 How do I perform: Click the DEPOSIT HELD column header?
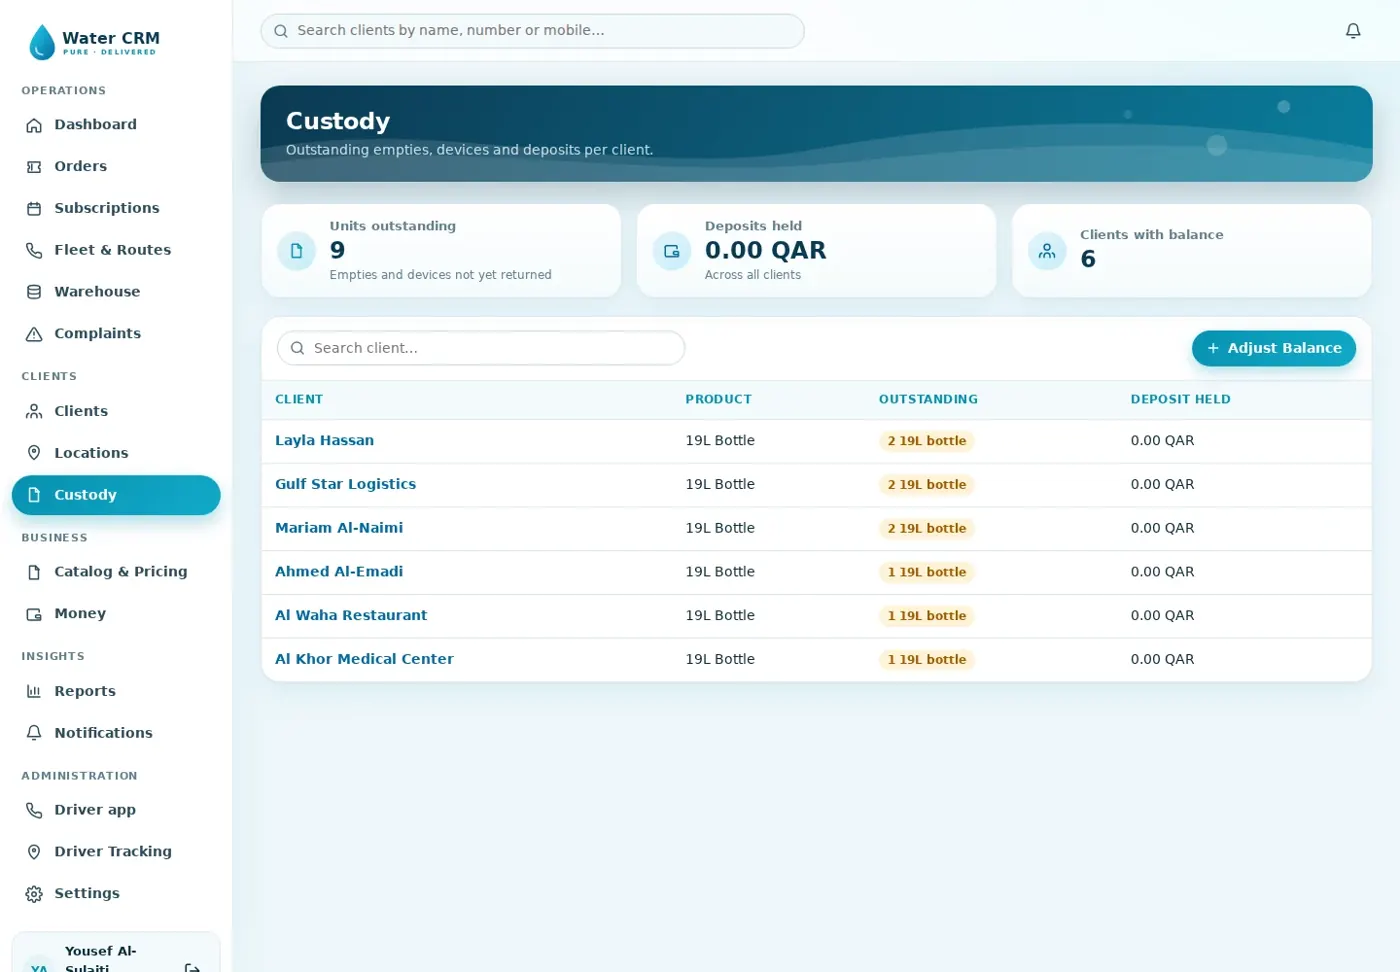pyautogui.click(x=1180, y=399)
